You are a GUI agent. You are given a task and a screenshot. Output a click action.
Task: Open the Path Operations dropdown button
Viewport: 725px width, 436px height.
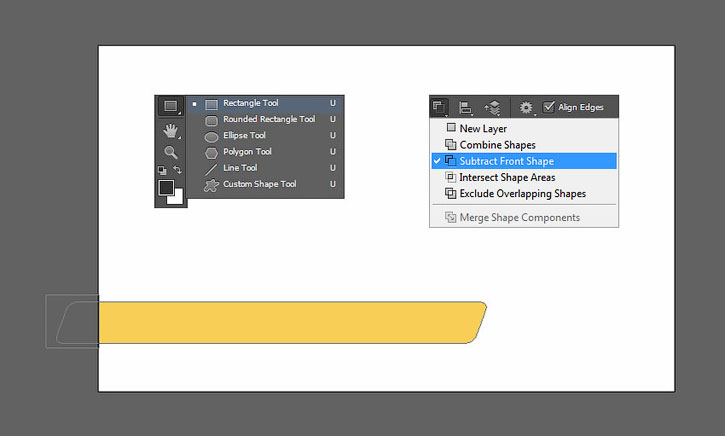(x=439, y=107)
